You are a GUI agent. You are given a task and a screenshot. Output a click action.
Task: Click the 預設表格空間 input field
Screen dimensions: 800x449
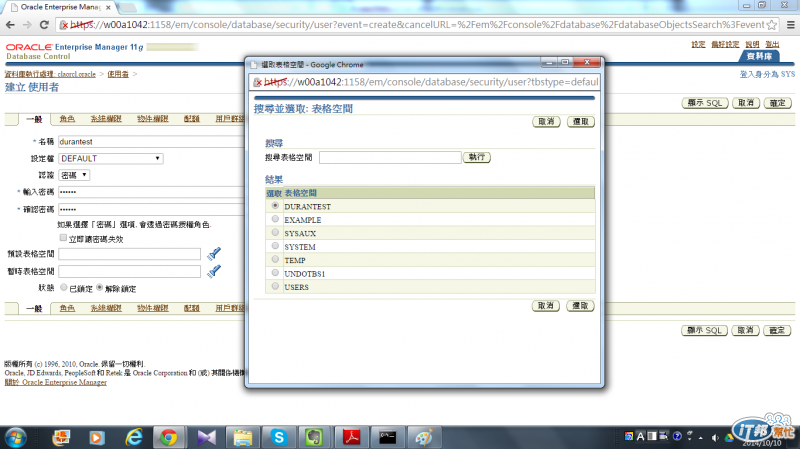pyautogui.click(x=130, y=254)
